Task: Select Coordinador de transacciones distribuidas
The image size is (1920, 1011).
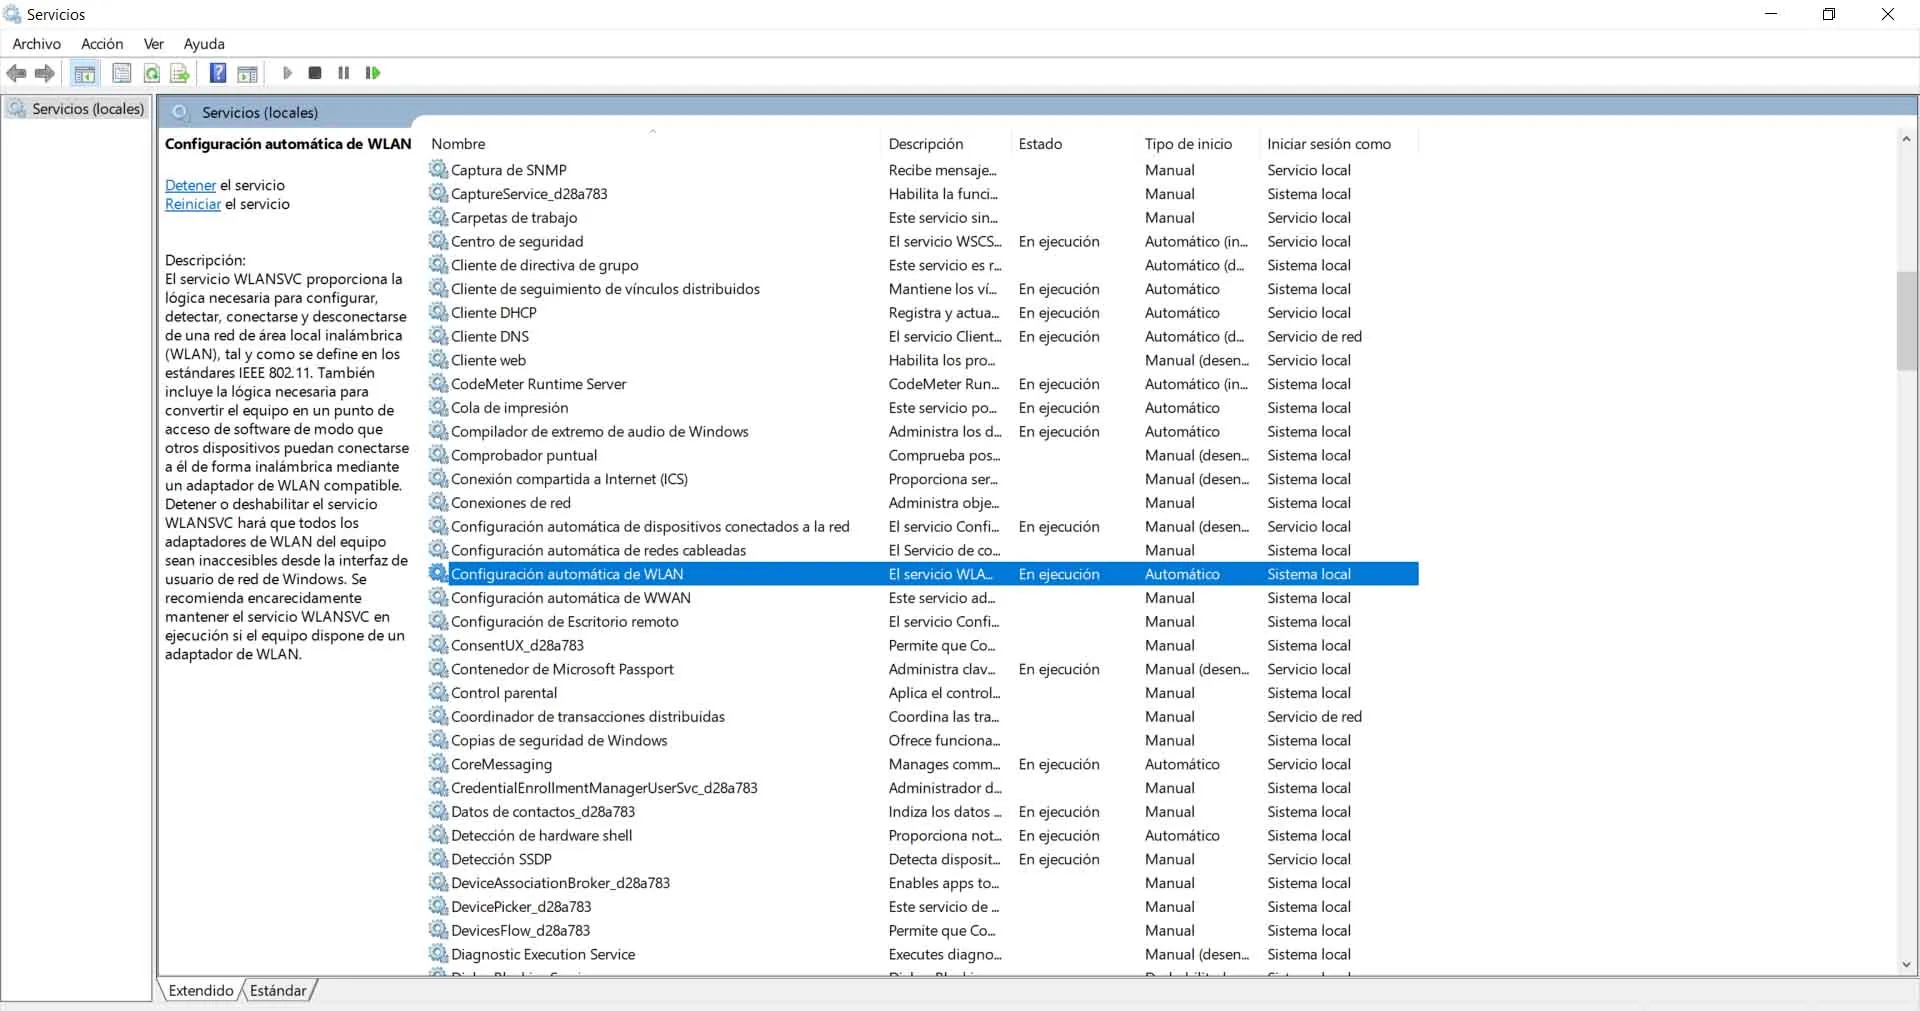Action: pos(922,716)
